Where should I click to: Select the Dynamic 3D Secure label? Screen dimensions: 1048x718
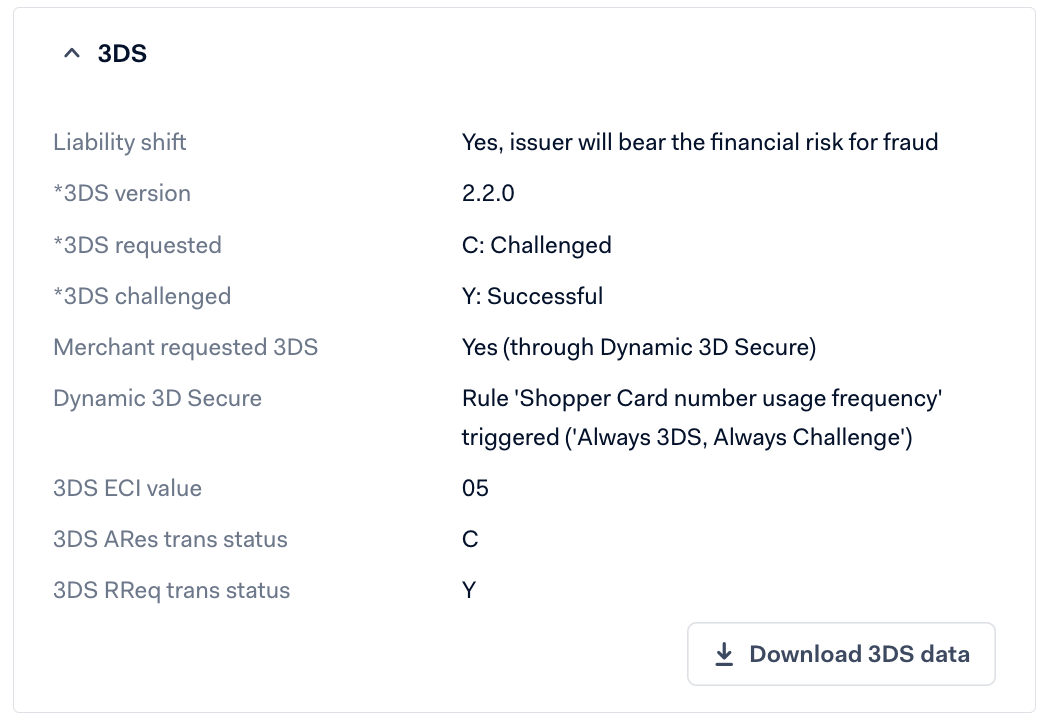click(x=158, y=398)
